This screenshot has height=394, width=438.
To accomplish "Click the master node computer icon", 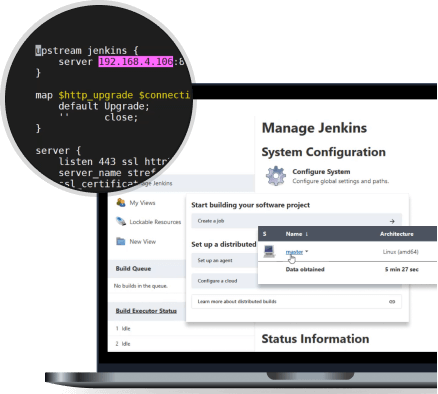I will pyautogui.click(x=269, y=251).
